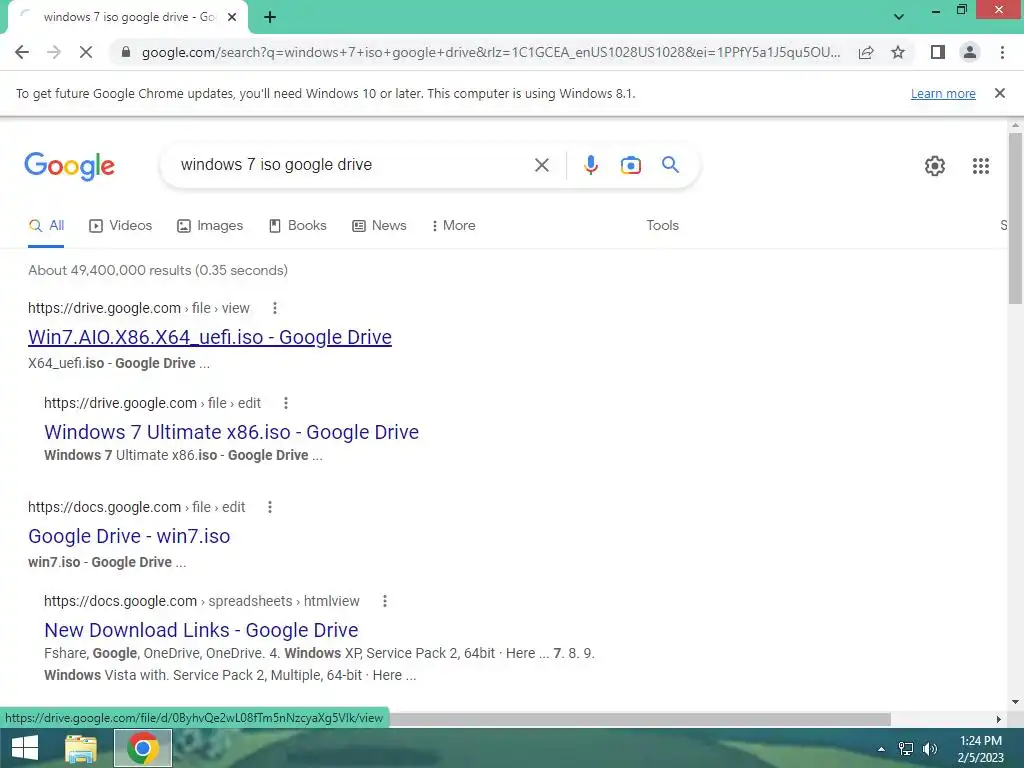Open options for Windows 7 Ultimate result
The width and height of the screenshot is (1024, 768).
tap(285, 403)
